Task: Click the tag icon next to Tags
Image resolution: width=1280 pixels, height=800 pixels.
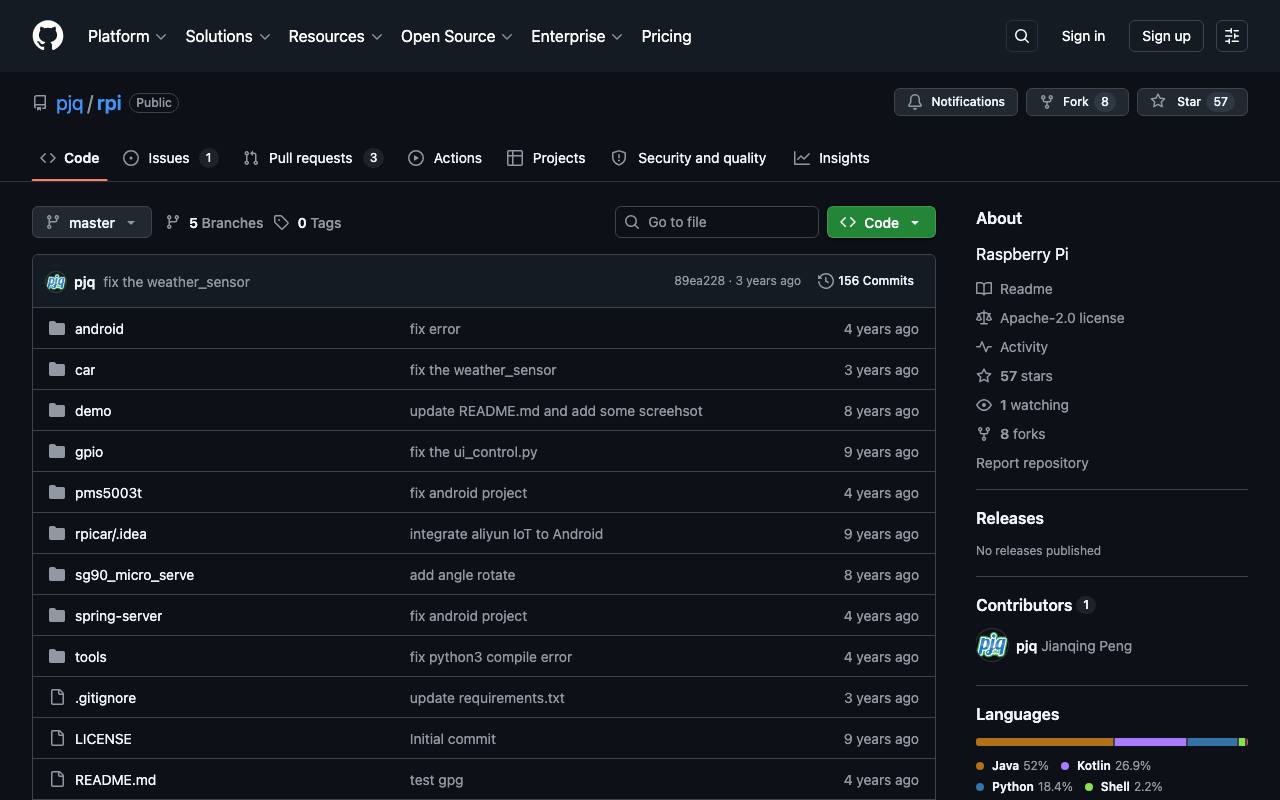Action: [282, 222]
